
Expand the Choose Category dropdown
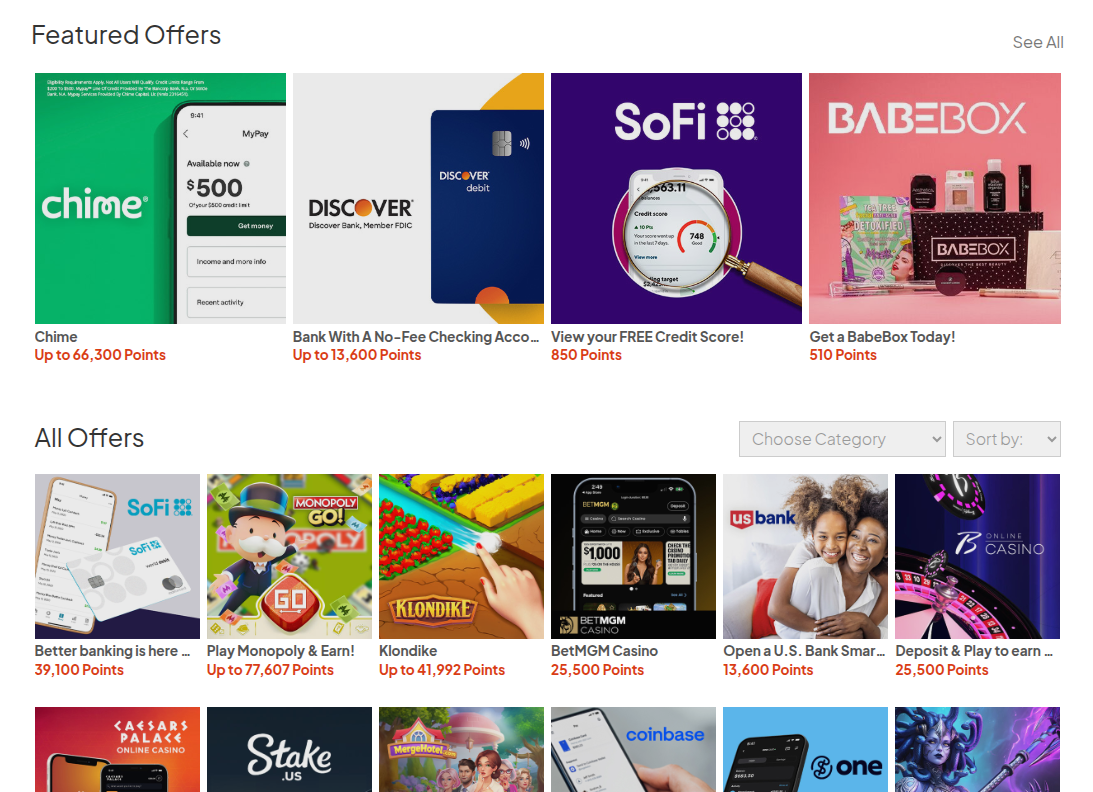click(842, 439)
